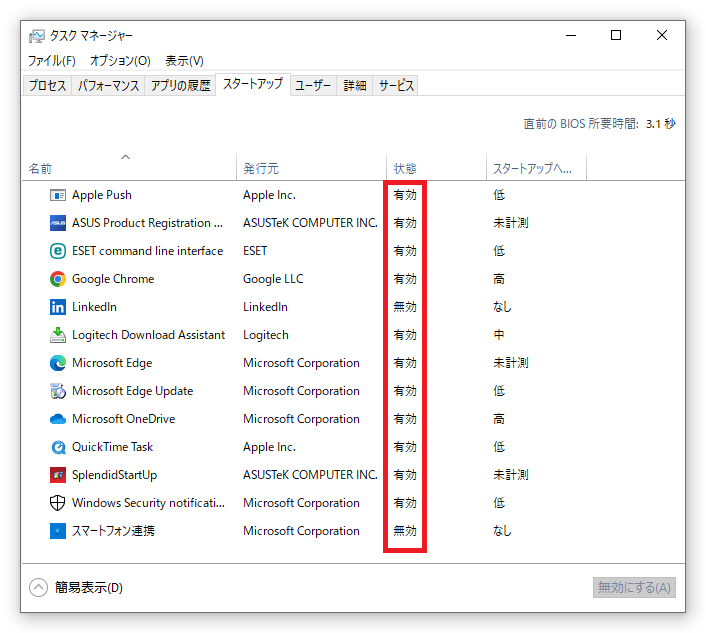Click the Task Manager title bar icon

click(36, 36)
